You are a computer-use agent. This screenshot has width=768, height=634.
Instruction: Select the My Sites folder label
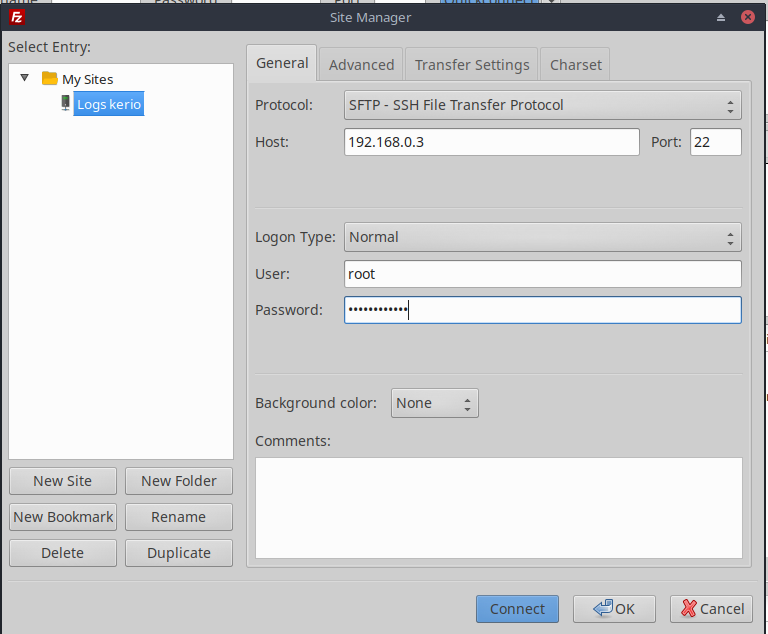[87, 79]
